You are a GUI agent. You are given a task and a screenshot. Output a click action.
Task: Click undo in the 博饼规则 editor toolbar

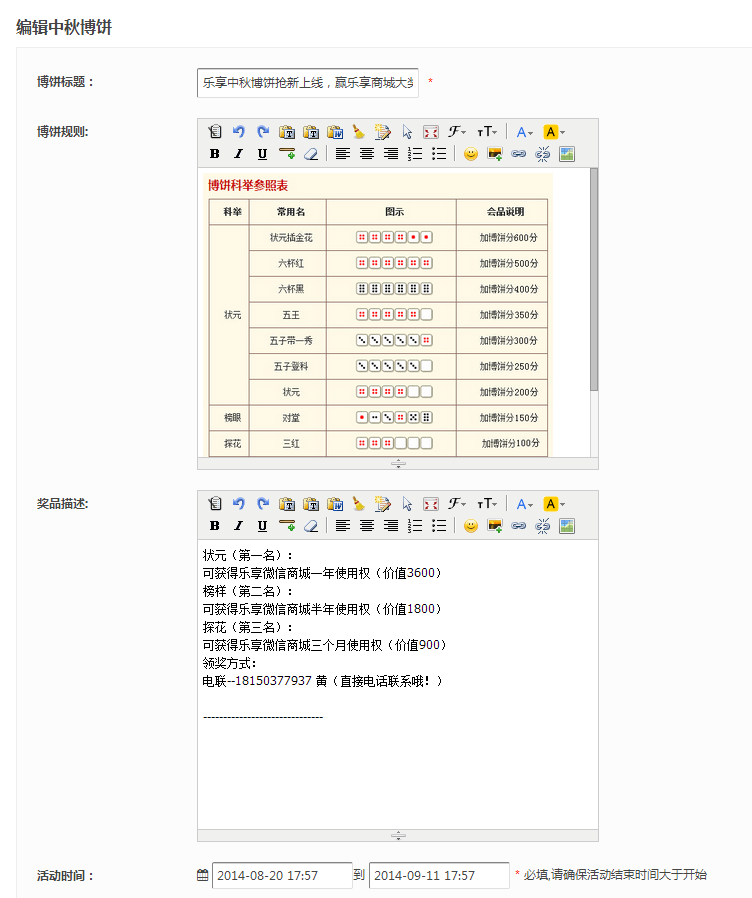(x=238, y=132)
